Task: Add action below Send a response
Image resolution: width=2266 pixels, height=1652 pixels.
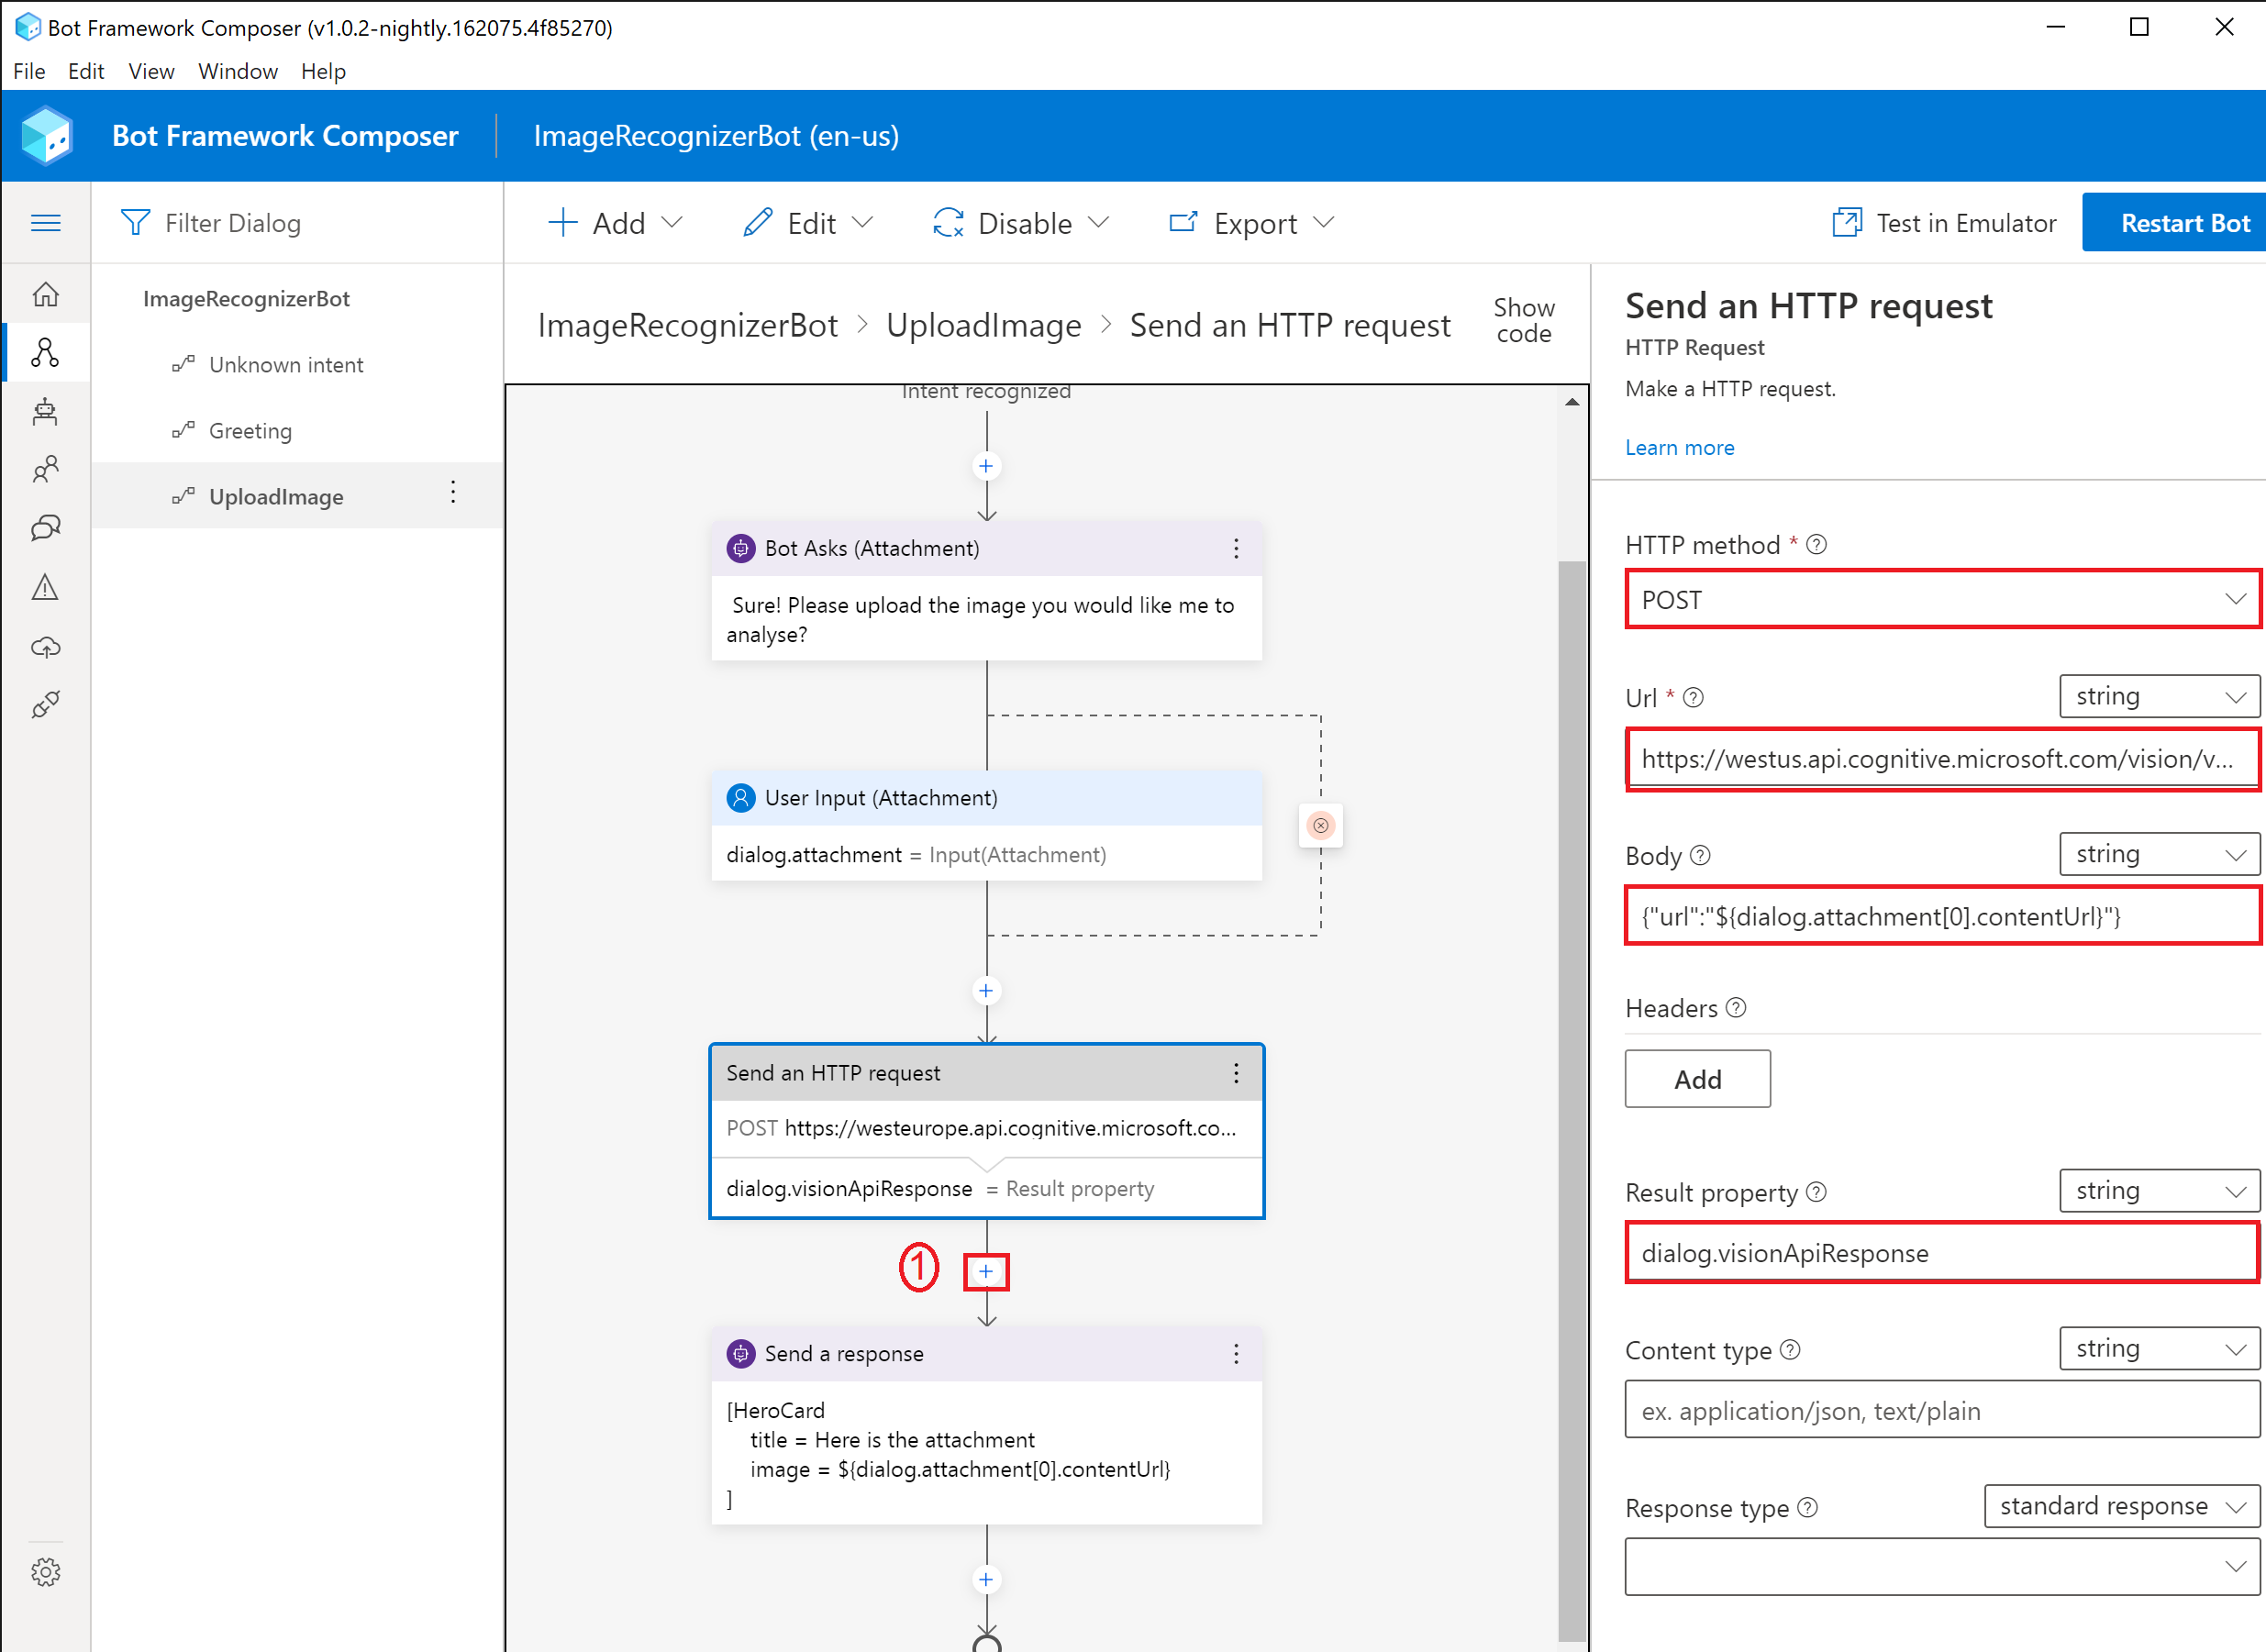Action: point(986,1580)
